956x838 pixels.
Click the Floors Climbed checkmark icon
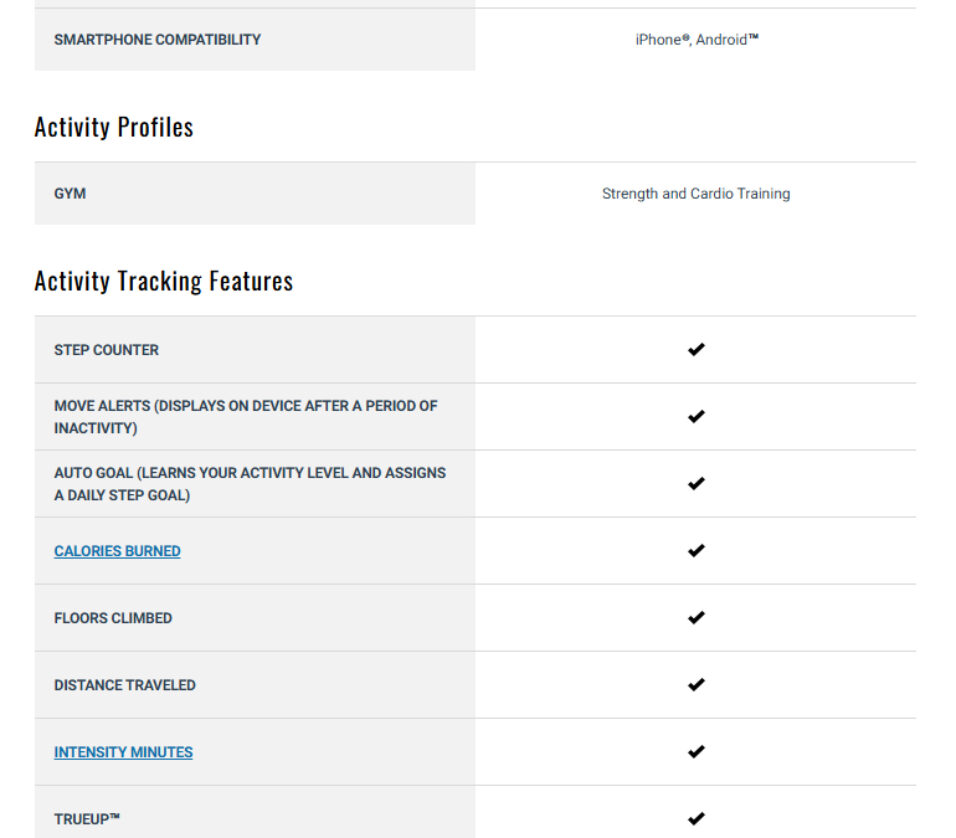[x=696, y=618]
